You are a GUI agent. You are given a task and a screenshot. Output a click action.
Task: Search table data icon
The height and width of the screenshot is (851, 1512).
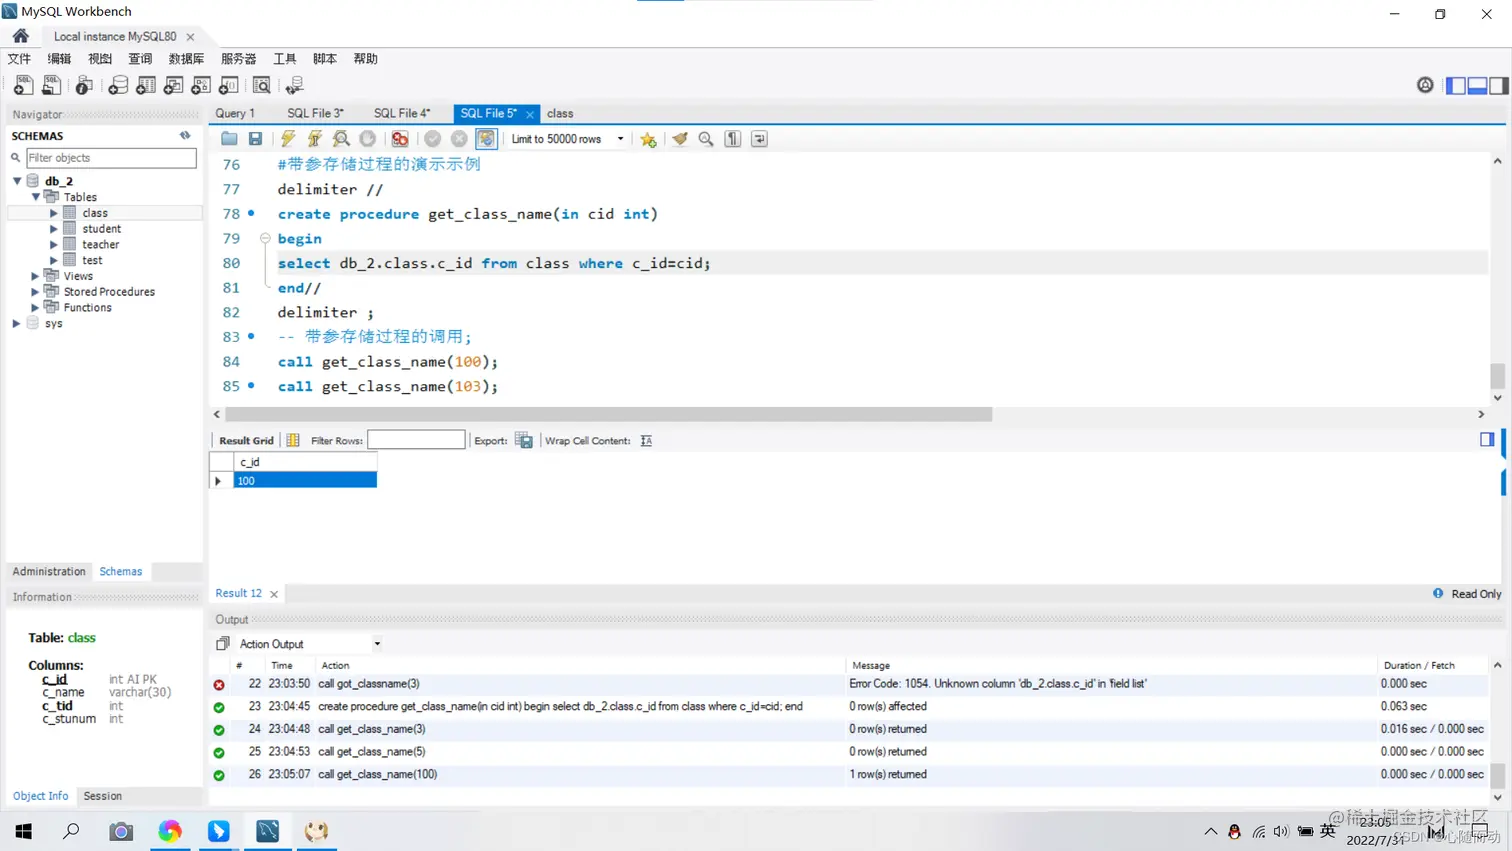coord(262,86)
